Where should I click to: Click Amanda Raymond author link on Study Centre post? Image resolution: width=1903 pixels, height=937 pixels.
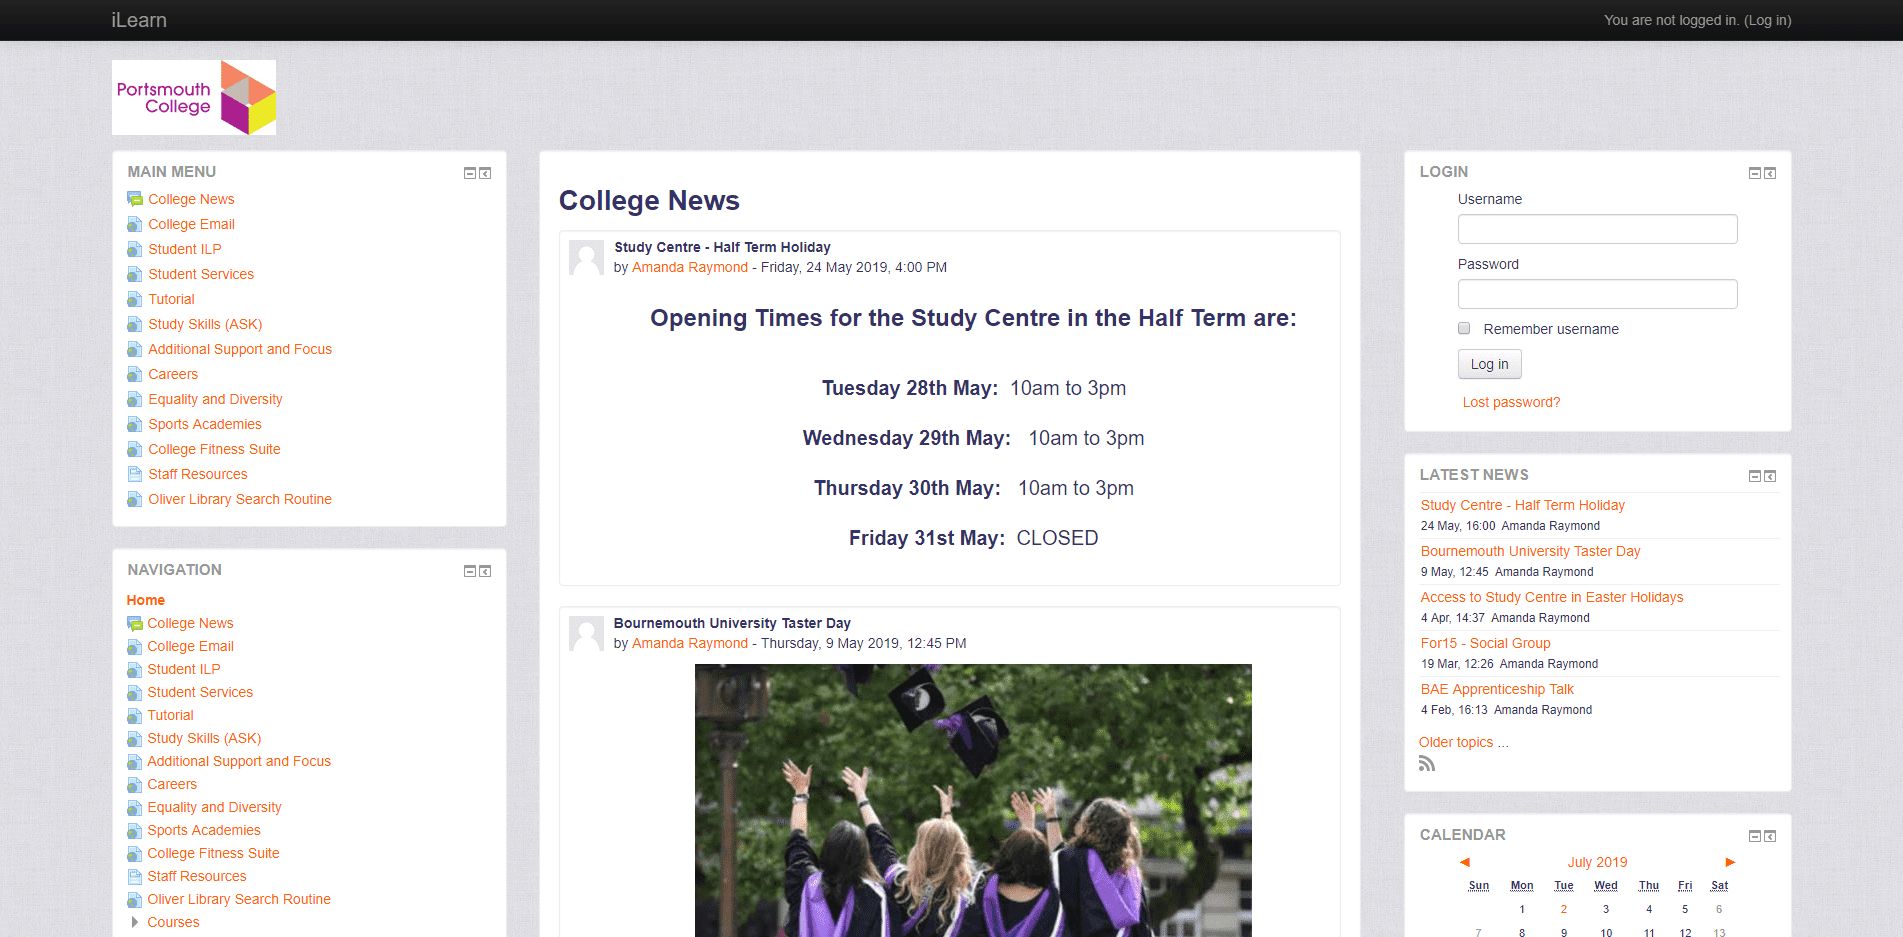point(690,267)
